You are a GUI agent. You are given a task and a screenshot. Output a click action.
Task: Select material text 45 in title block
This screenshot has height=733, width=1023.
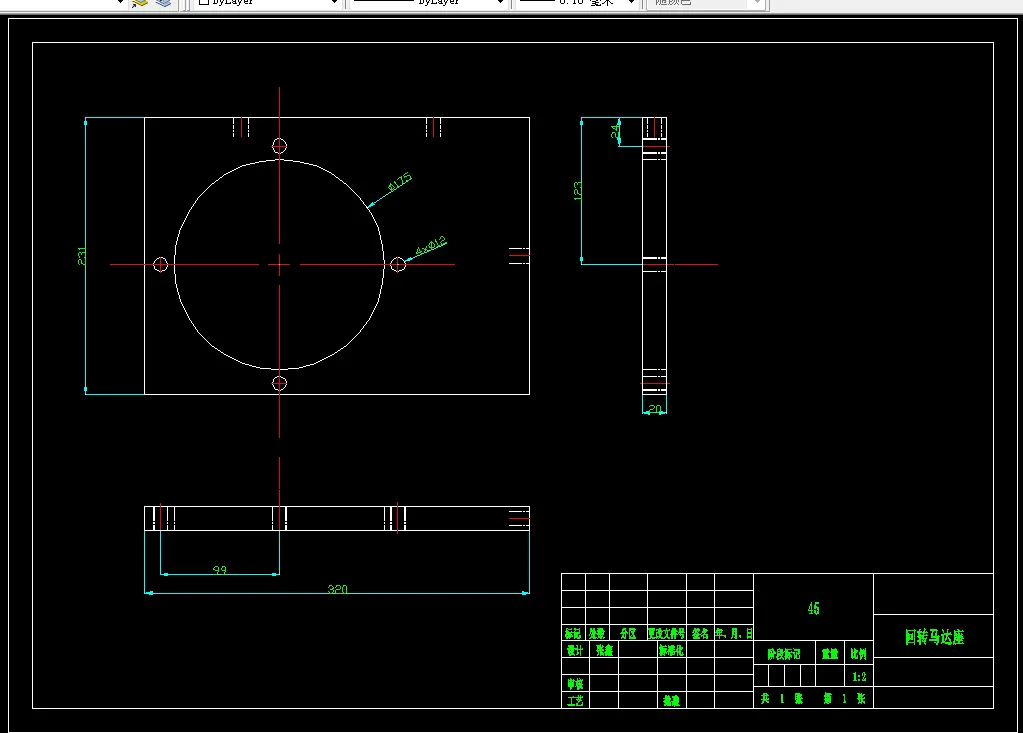[813, 608]
